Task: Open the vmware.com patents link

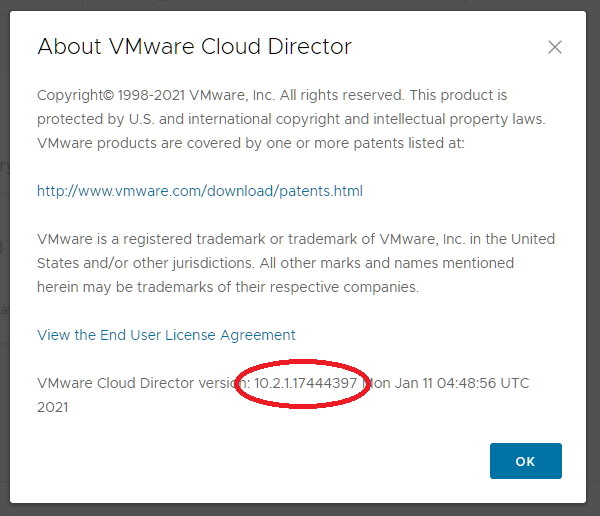Action: point(200,191)
